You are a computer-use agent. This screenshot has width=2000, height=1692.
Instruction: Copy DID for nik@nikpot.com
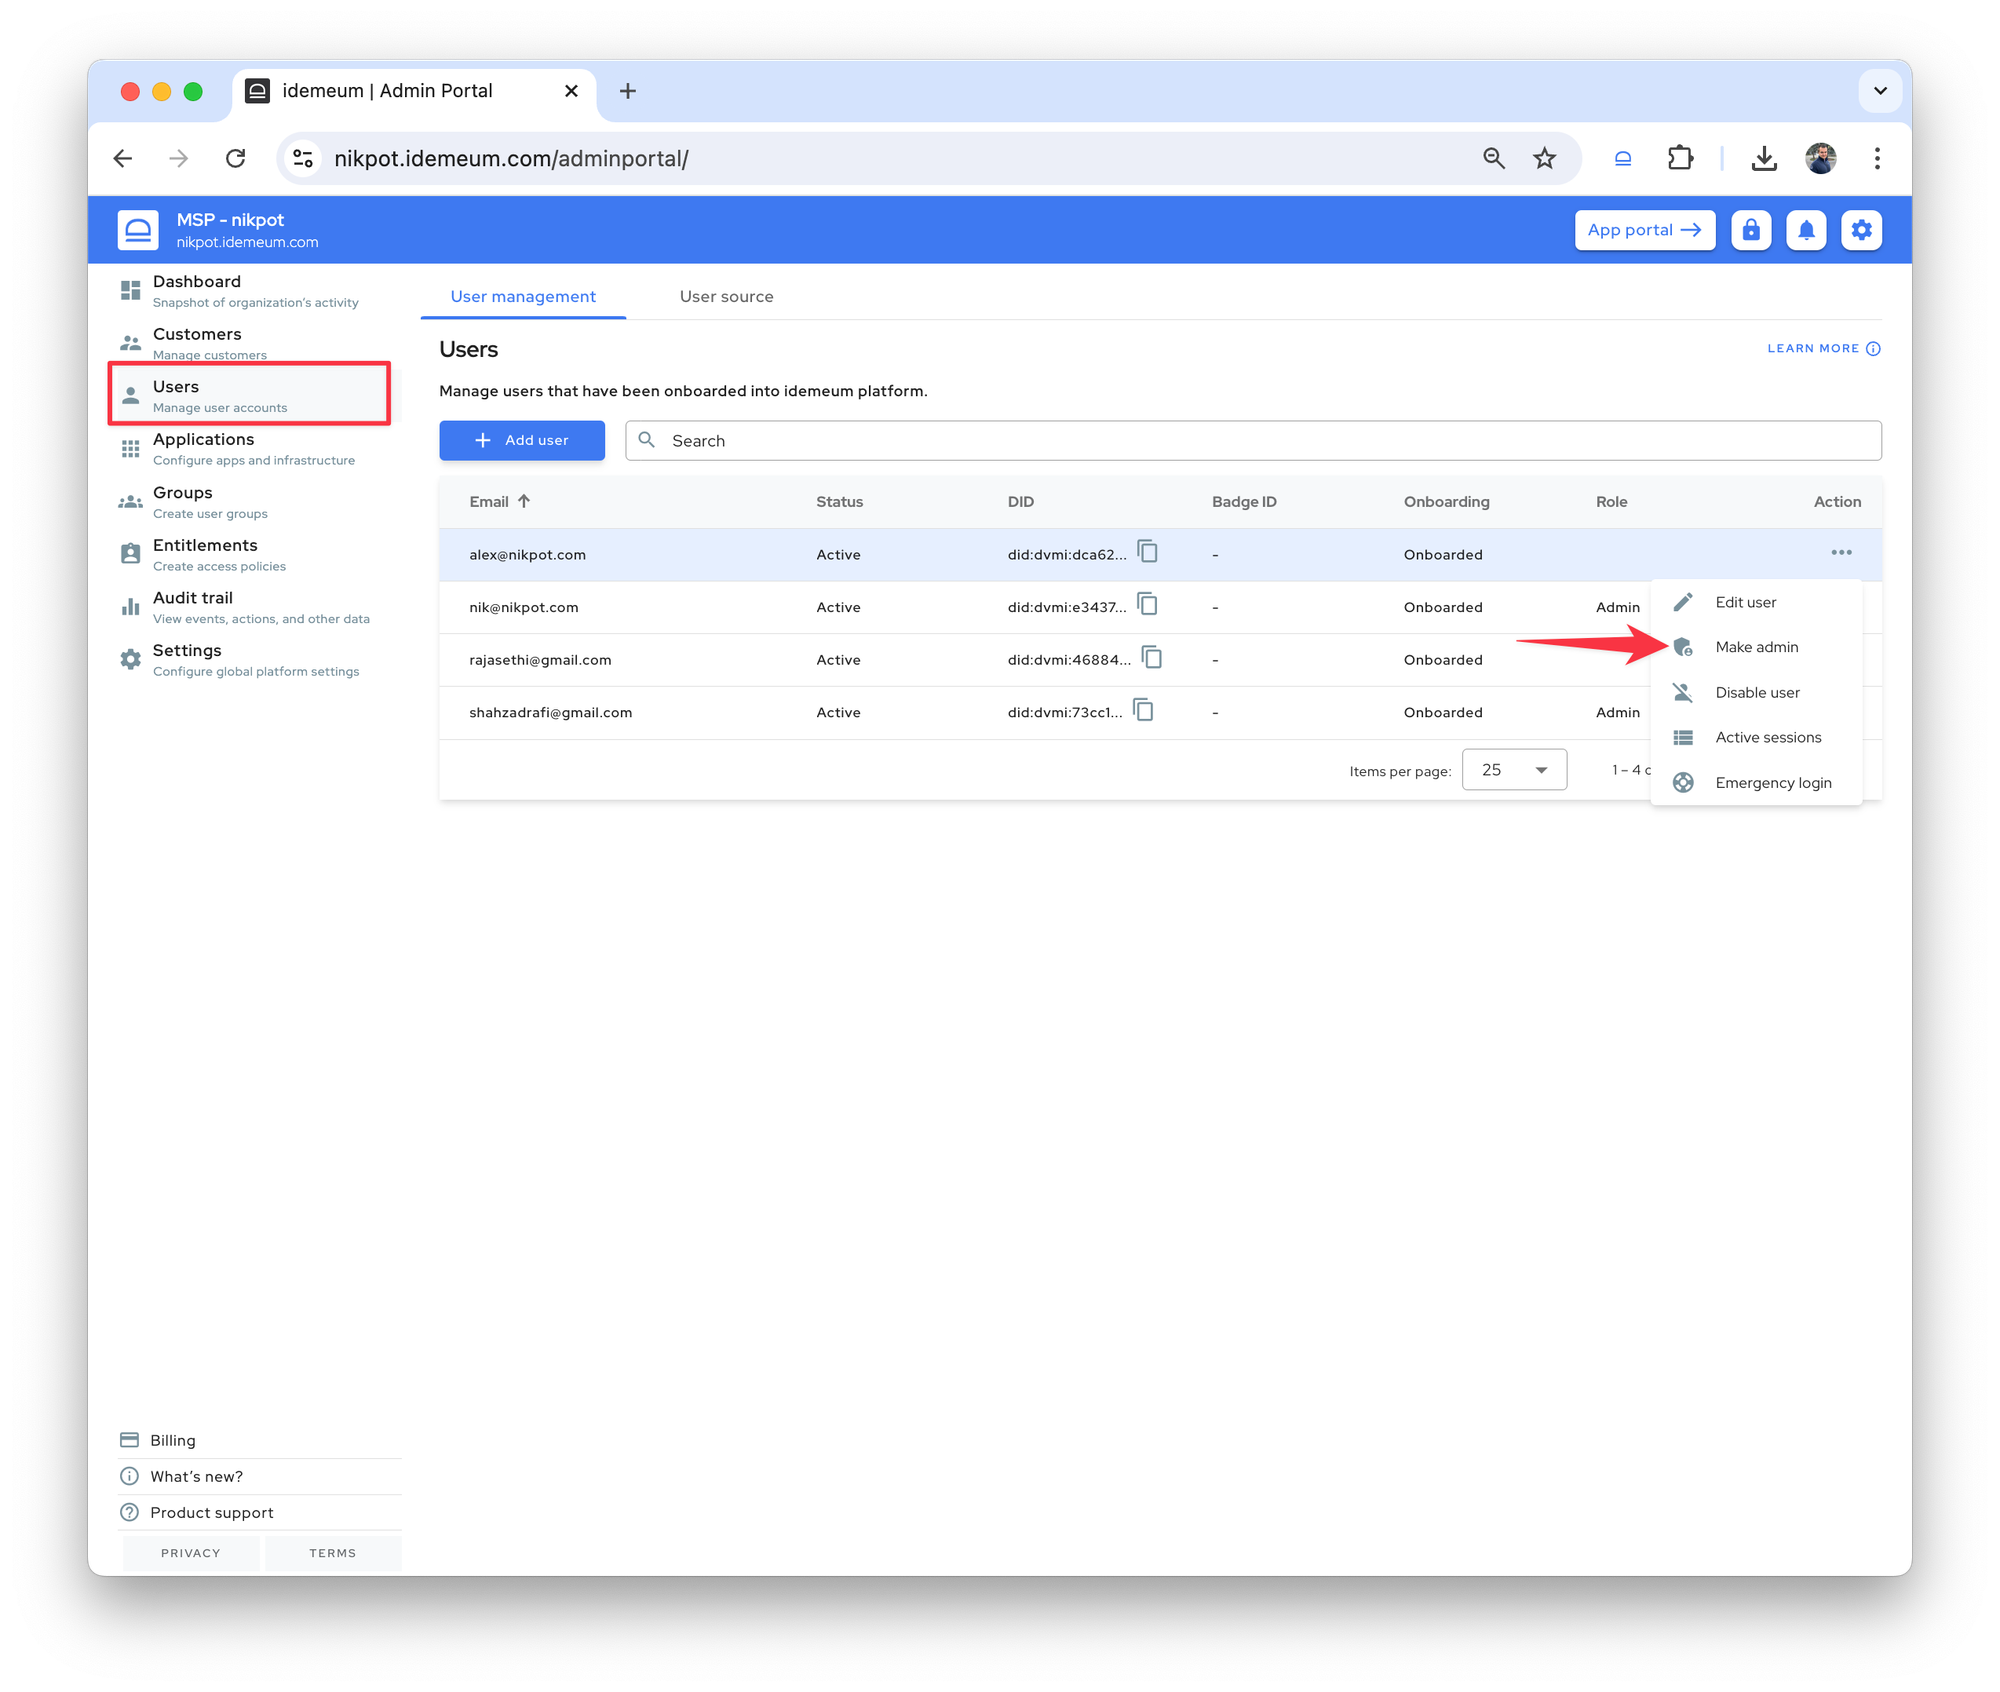point(1148,605)
